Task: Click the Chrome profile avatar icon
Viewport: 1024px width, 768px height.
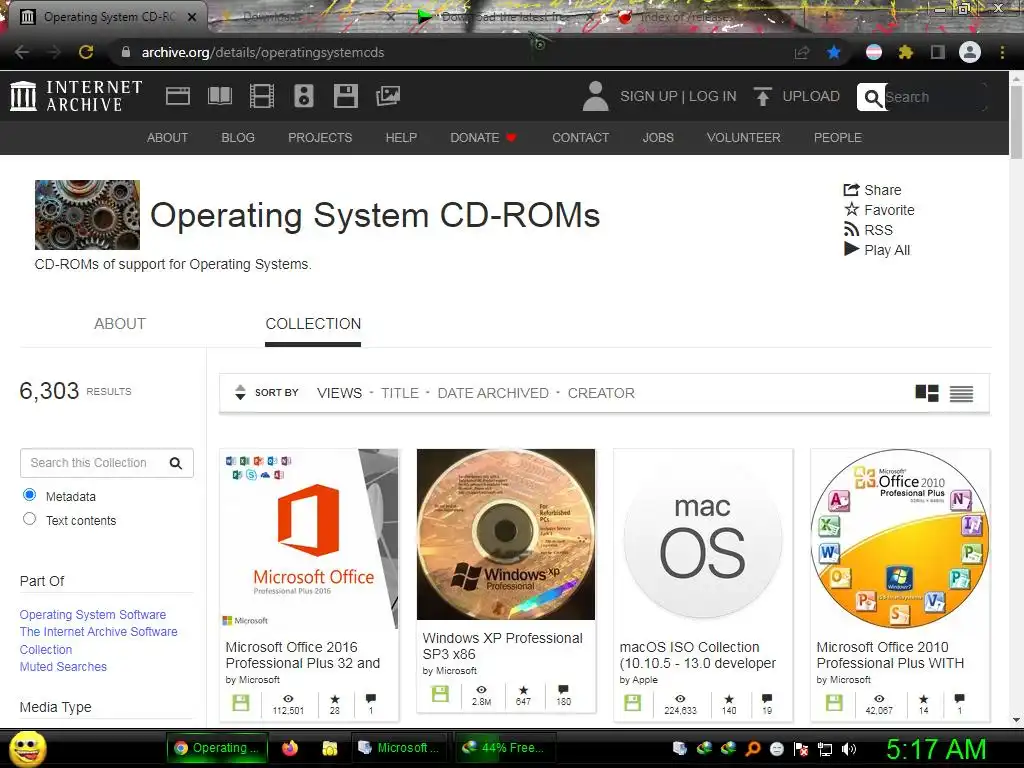Action: coord(970,52)
